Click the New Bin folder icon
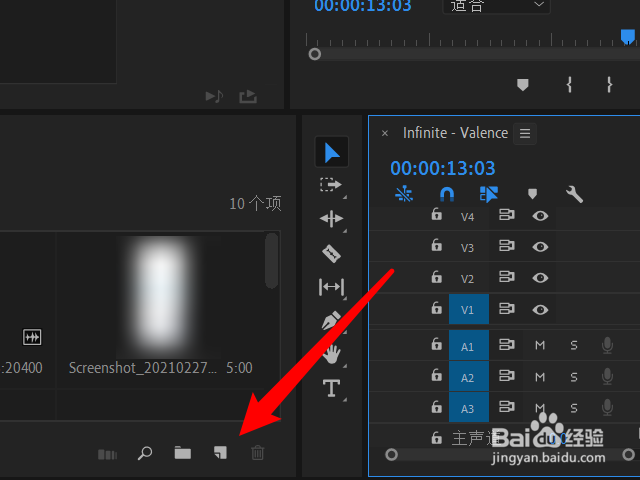The image size is (640, 480). pos(183,453)
